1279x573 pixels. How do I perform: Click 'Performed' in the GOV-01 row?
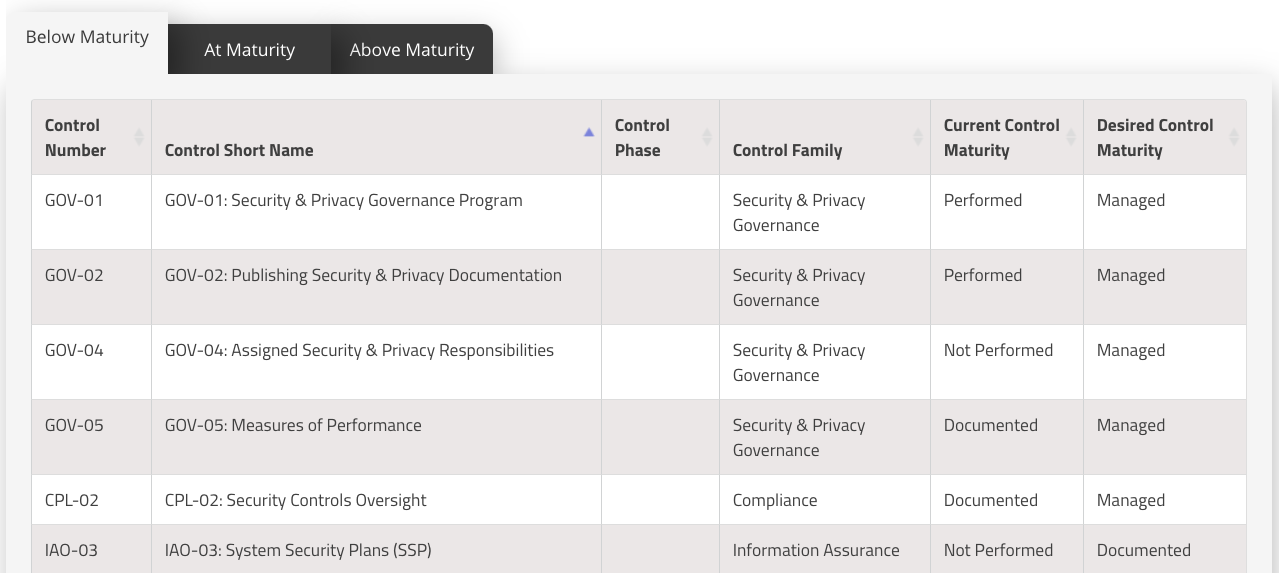(983, 200)
